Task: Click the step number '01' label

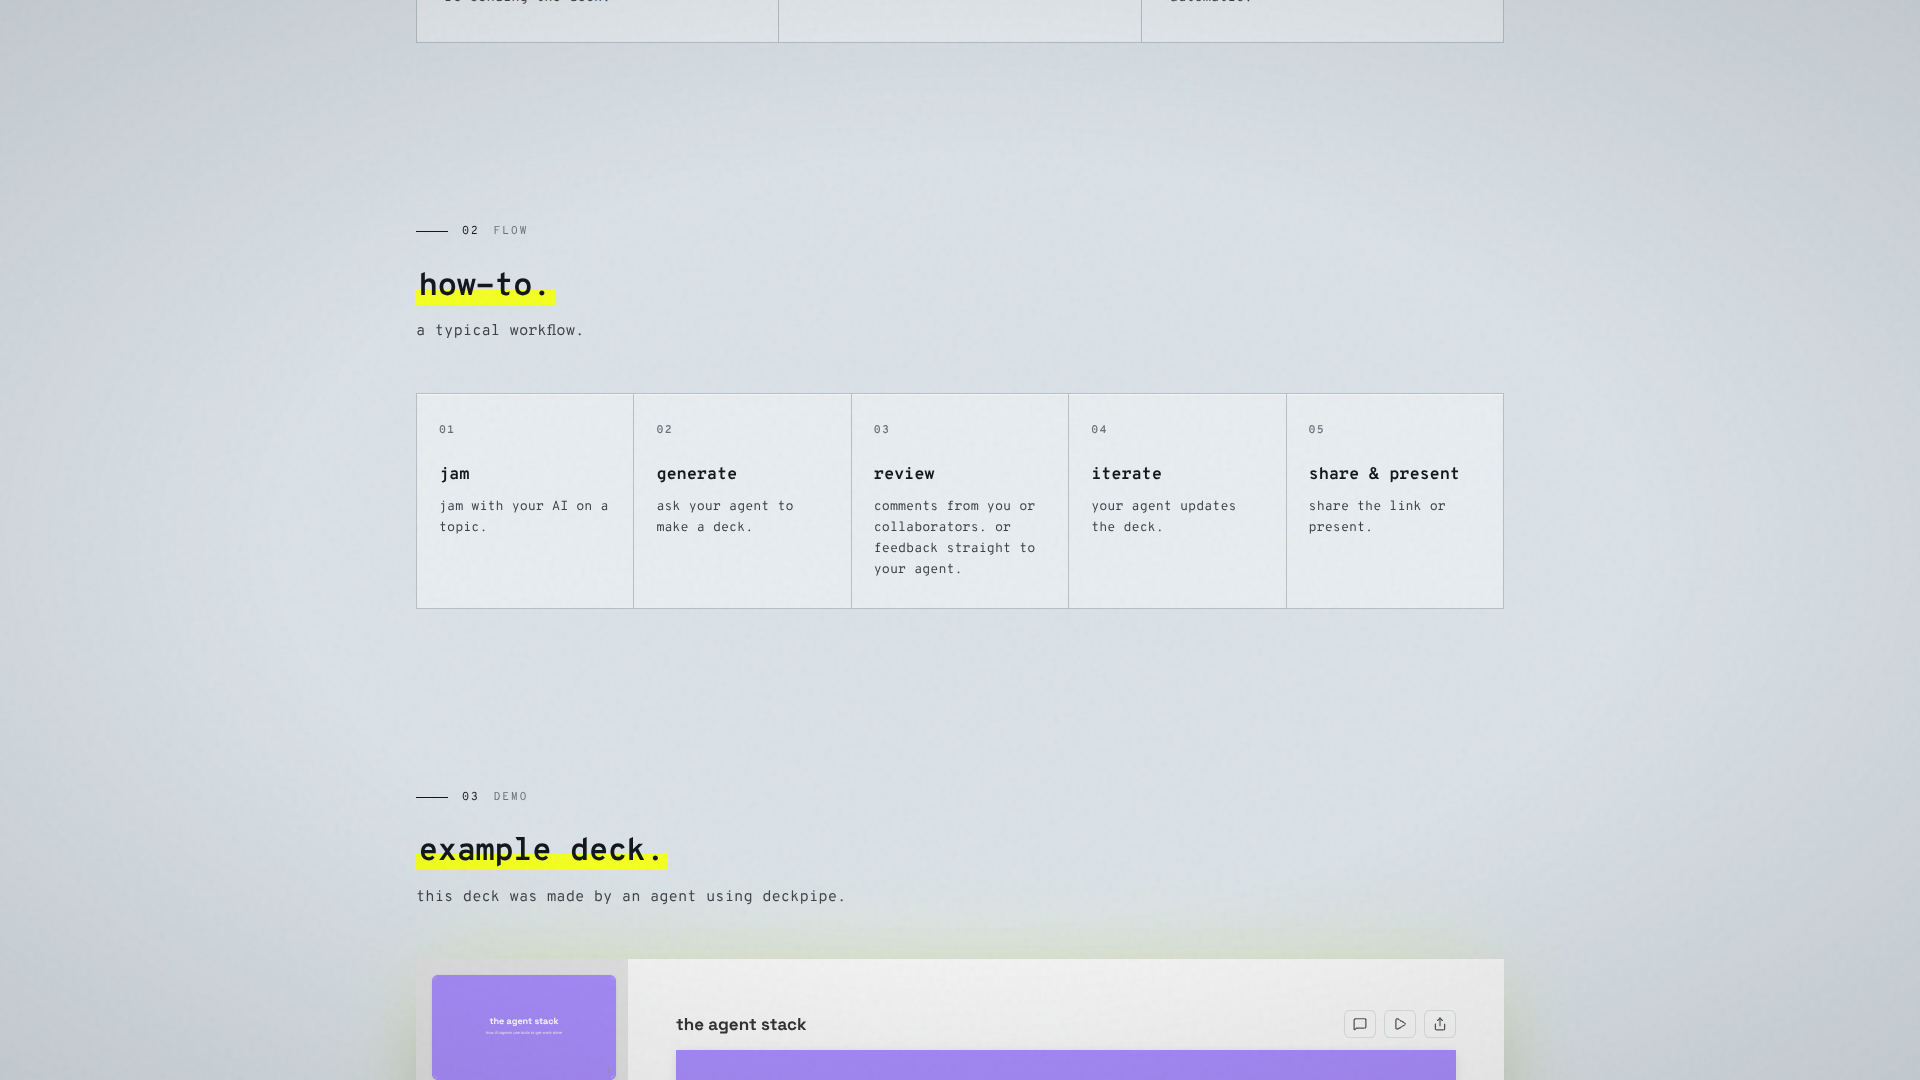Action: (x=446, y=430)
